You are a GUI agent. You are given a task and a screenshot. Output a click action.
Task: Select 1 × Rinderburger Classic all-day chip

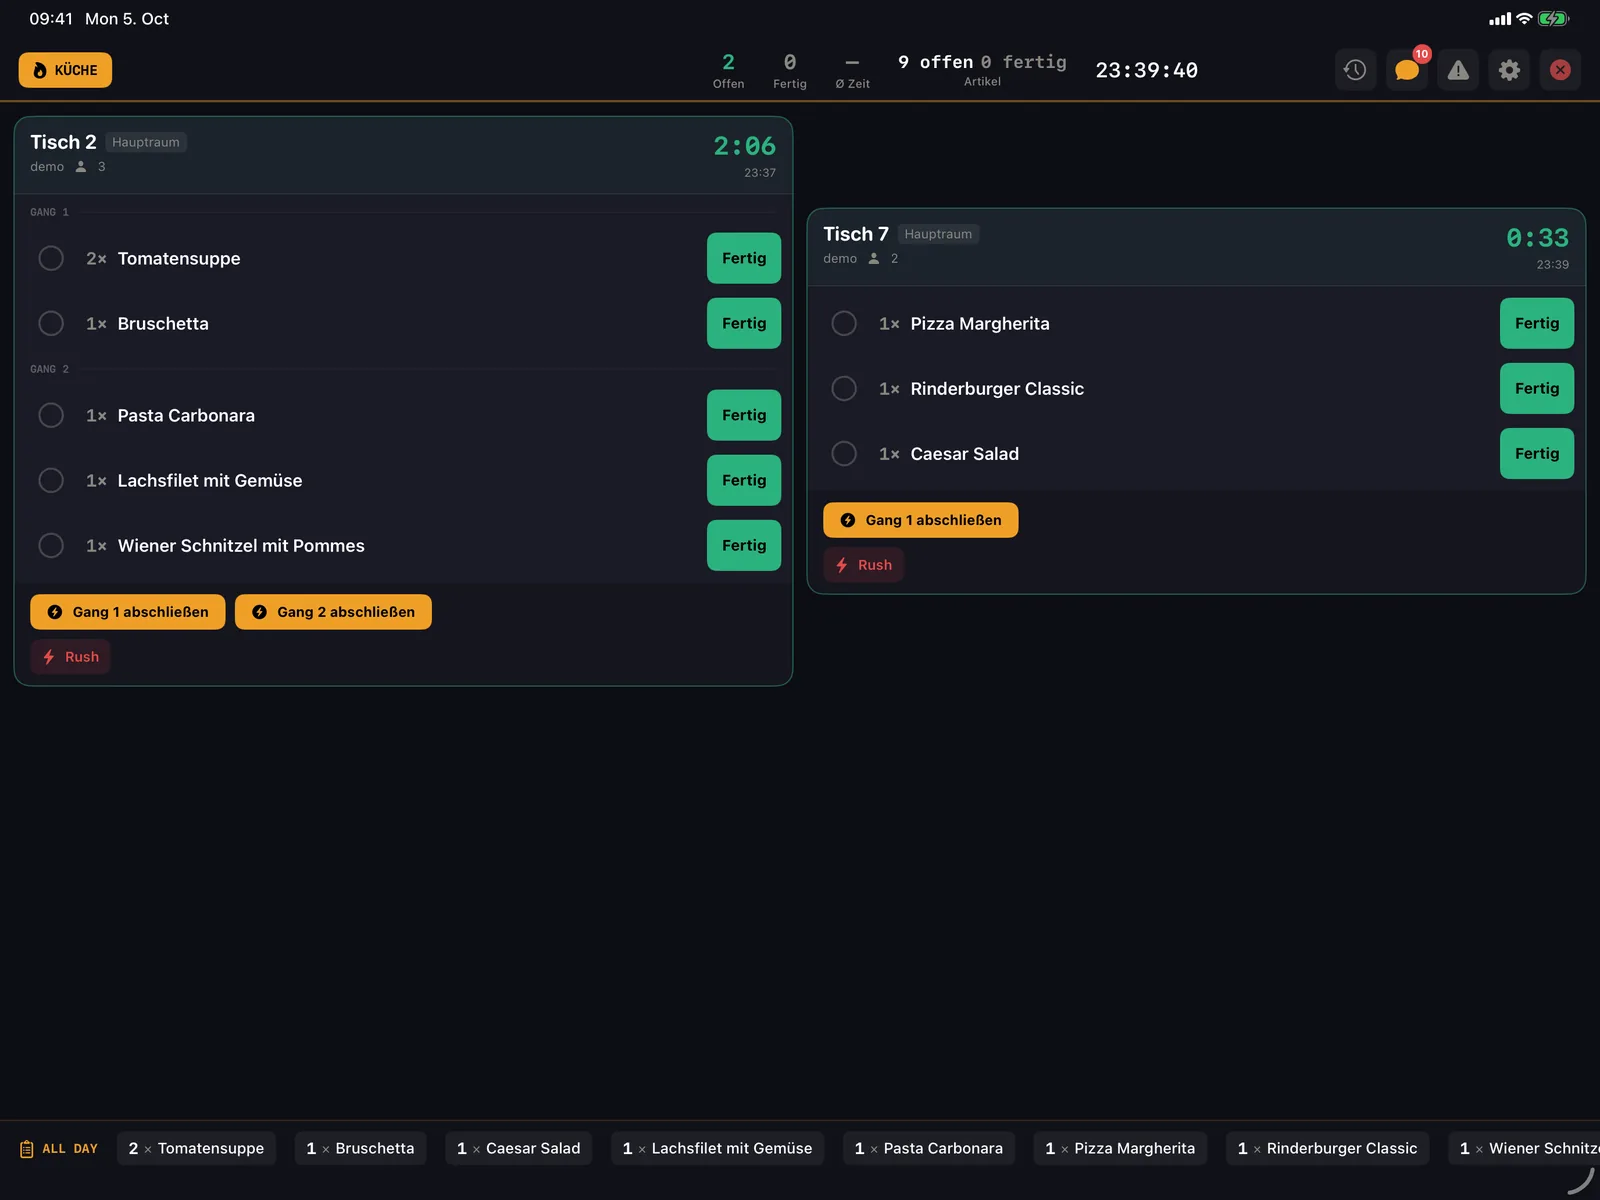click(1328, 1148)
